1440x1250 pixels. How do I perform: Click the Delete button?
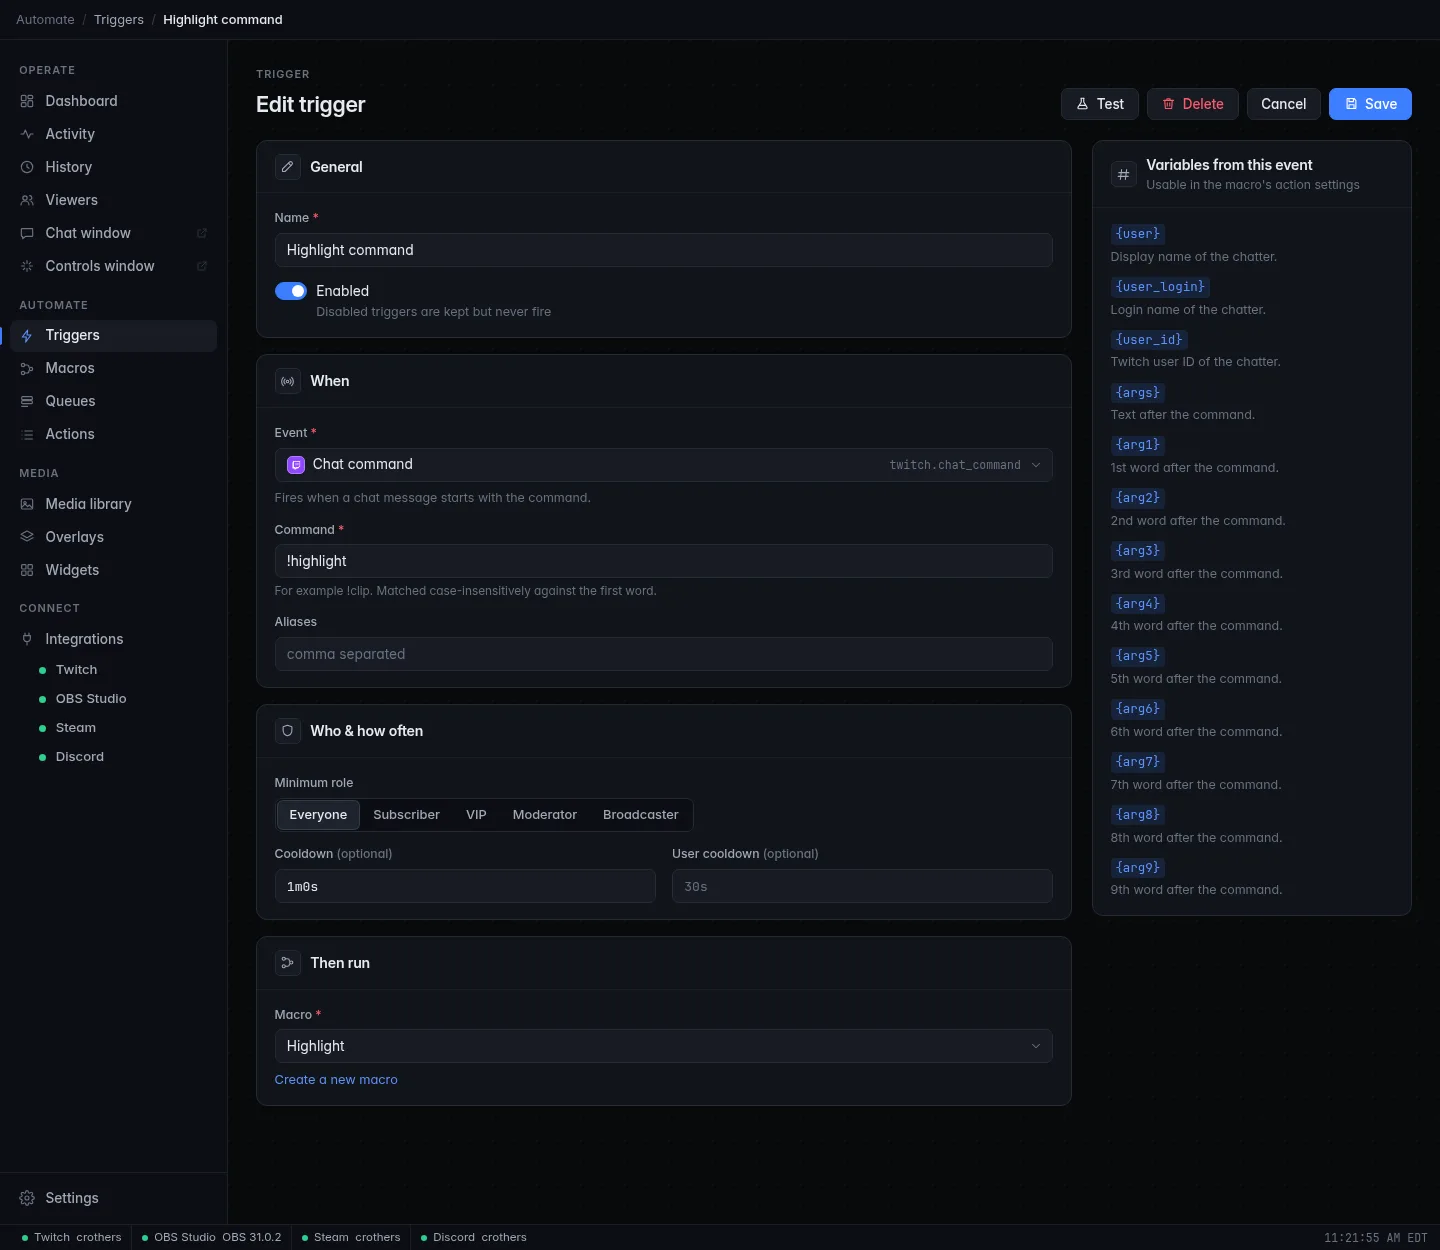pyautogui.click(x=1193, y=104)
